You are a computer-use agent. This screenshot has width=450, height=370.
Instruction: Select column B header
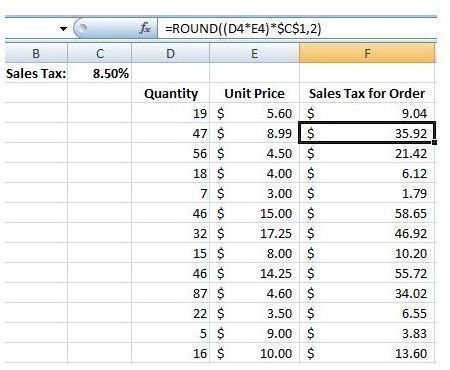pyautogui.click(x=36, y=53)
